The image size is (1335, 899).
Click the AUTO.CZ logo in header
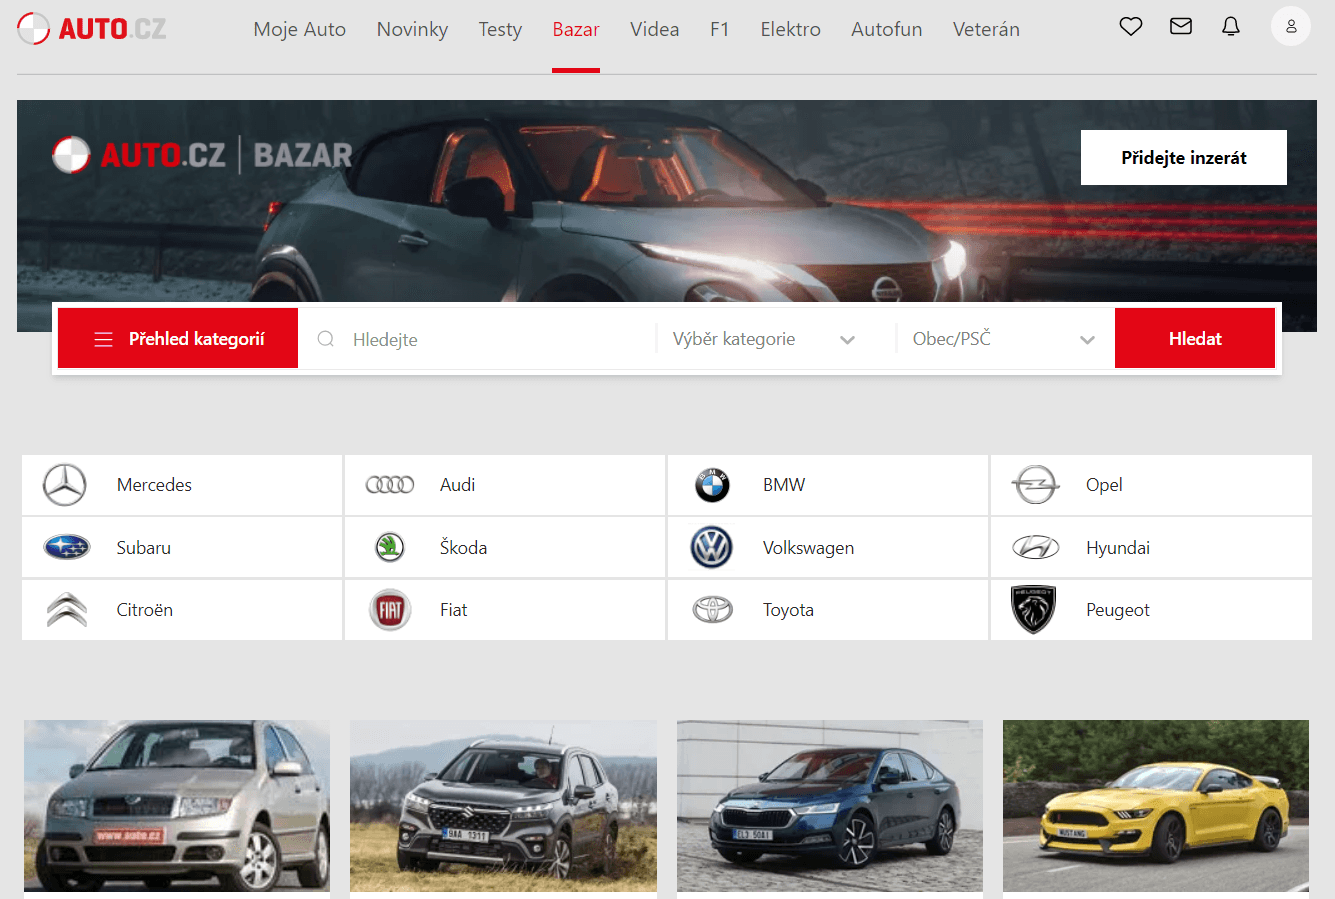click(92, 29)
